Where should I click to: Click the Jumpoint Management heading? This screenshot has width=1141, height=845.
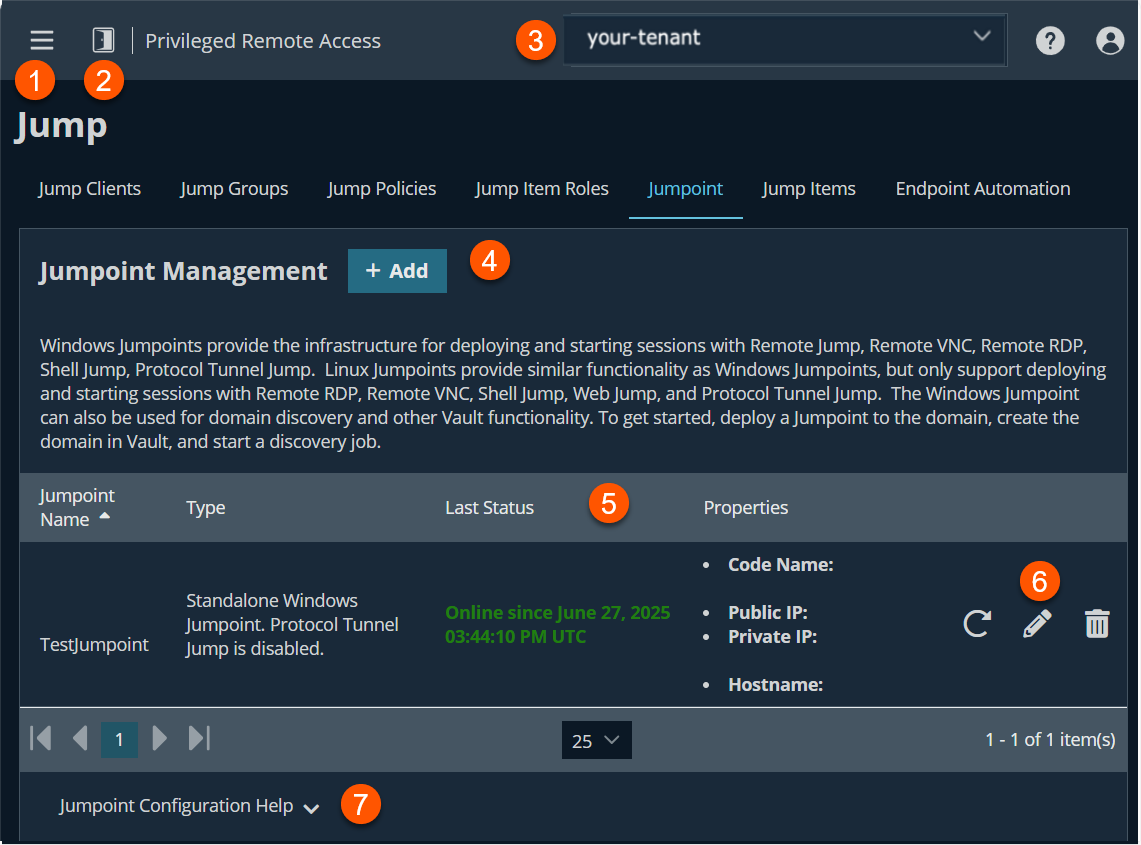point(183,271)
